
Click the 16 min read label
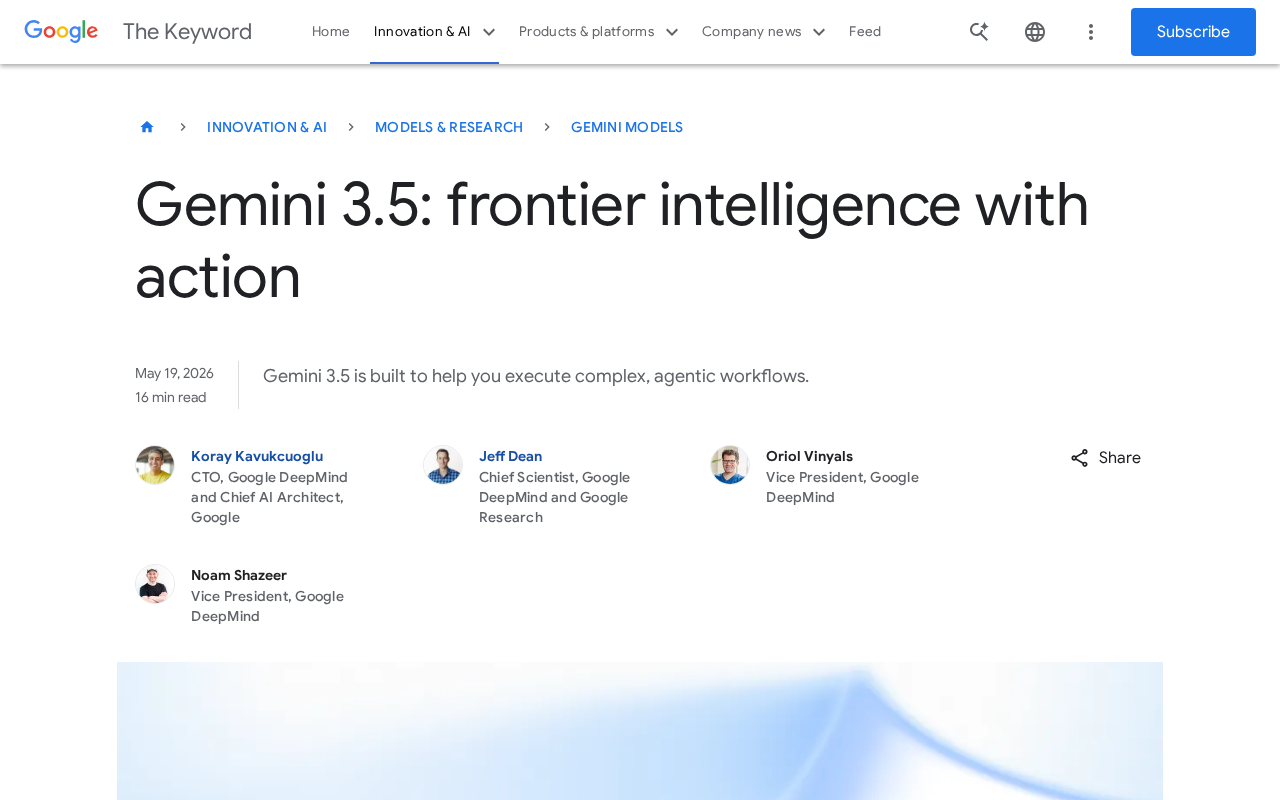171,397
